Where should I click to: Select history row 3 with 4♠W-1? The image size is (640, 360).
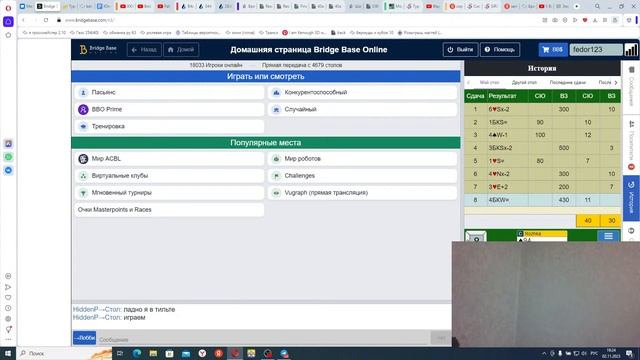pyautogui.click(x=542, y=135)
